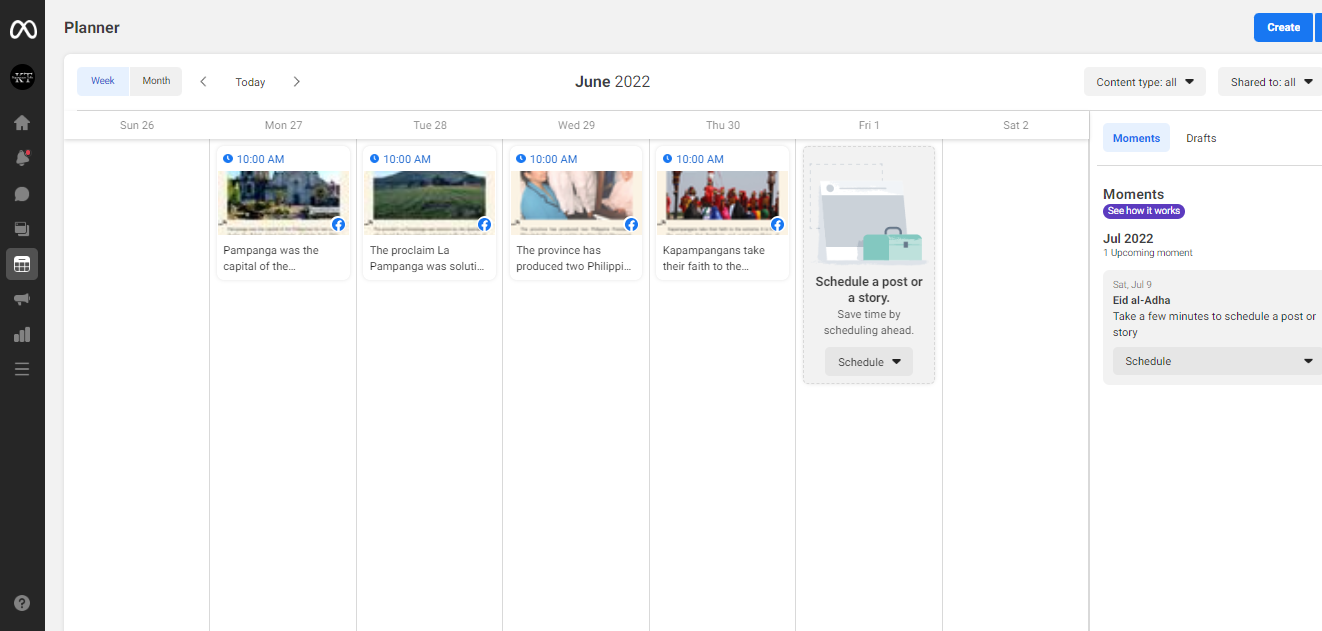Click Facebook badge on Mon 27 post
This screenshot has width=1322, height=631.
pos(338,224)
